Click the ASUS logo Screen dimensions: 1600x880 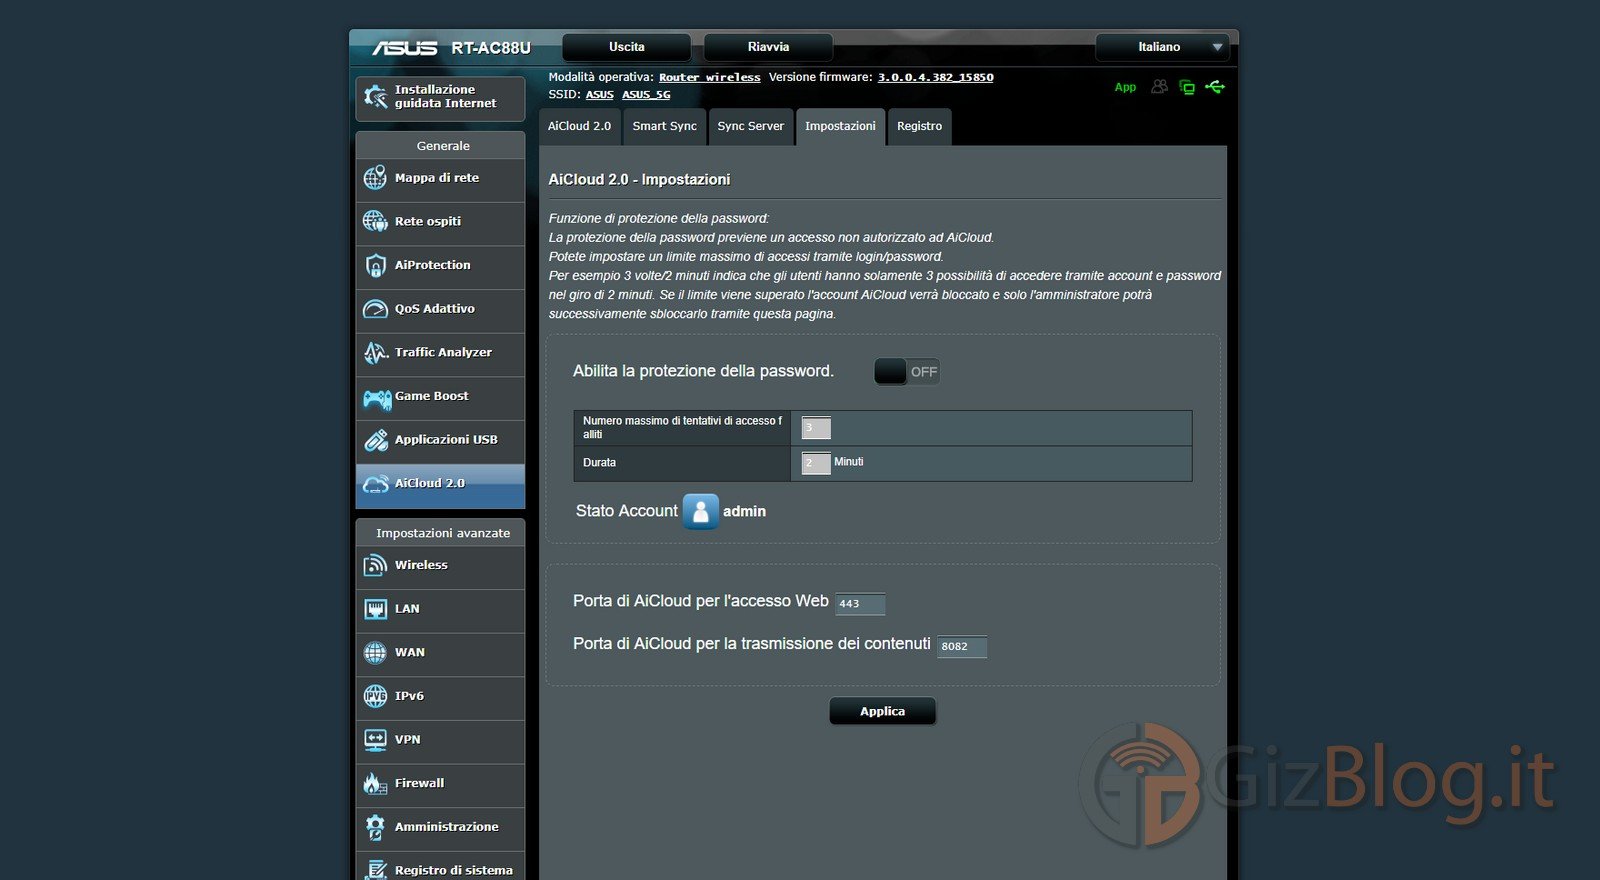pyautogui.click(x=404, y=48)
